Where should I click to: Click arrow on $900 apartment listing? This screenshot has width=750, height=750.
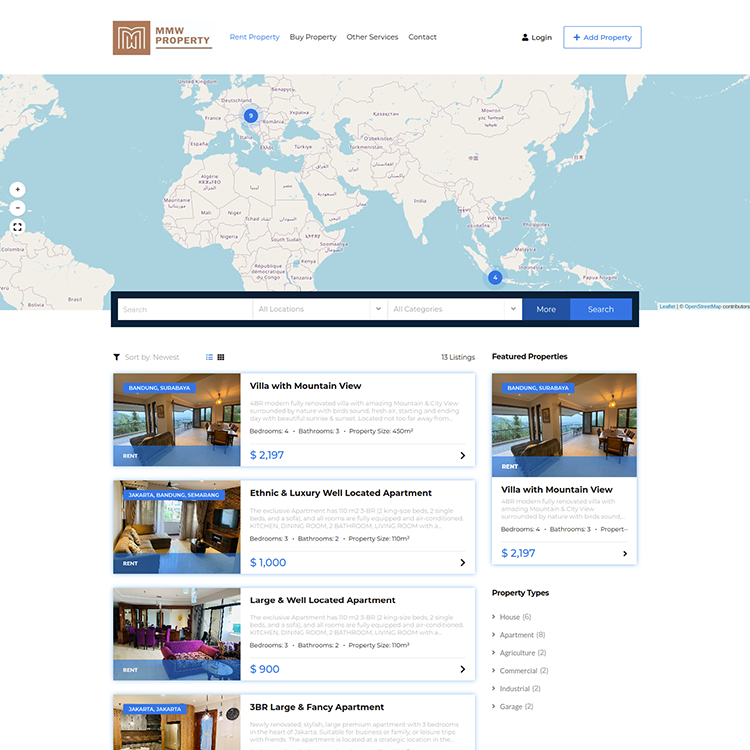click(x=462, y=670)
